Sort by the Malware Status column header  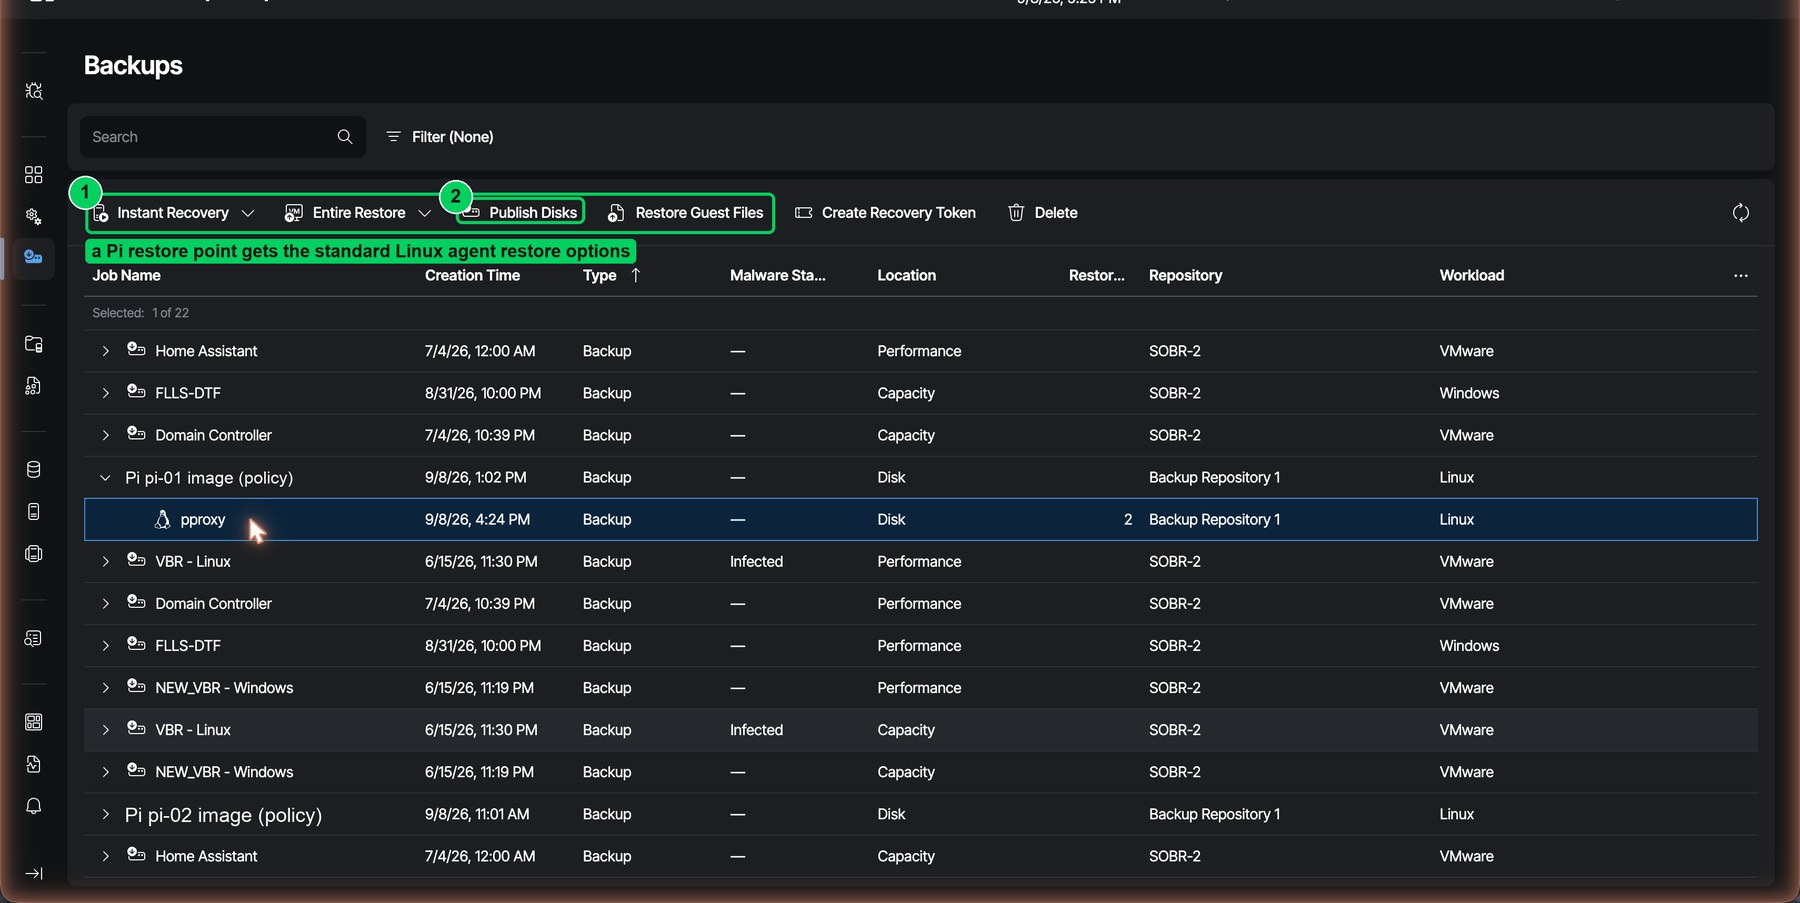click(778, 275)
